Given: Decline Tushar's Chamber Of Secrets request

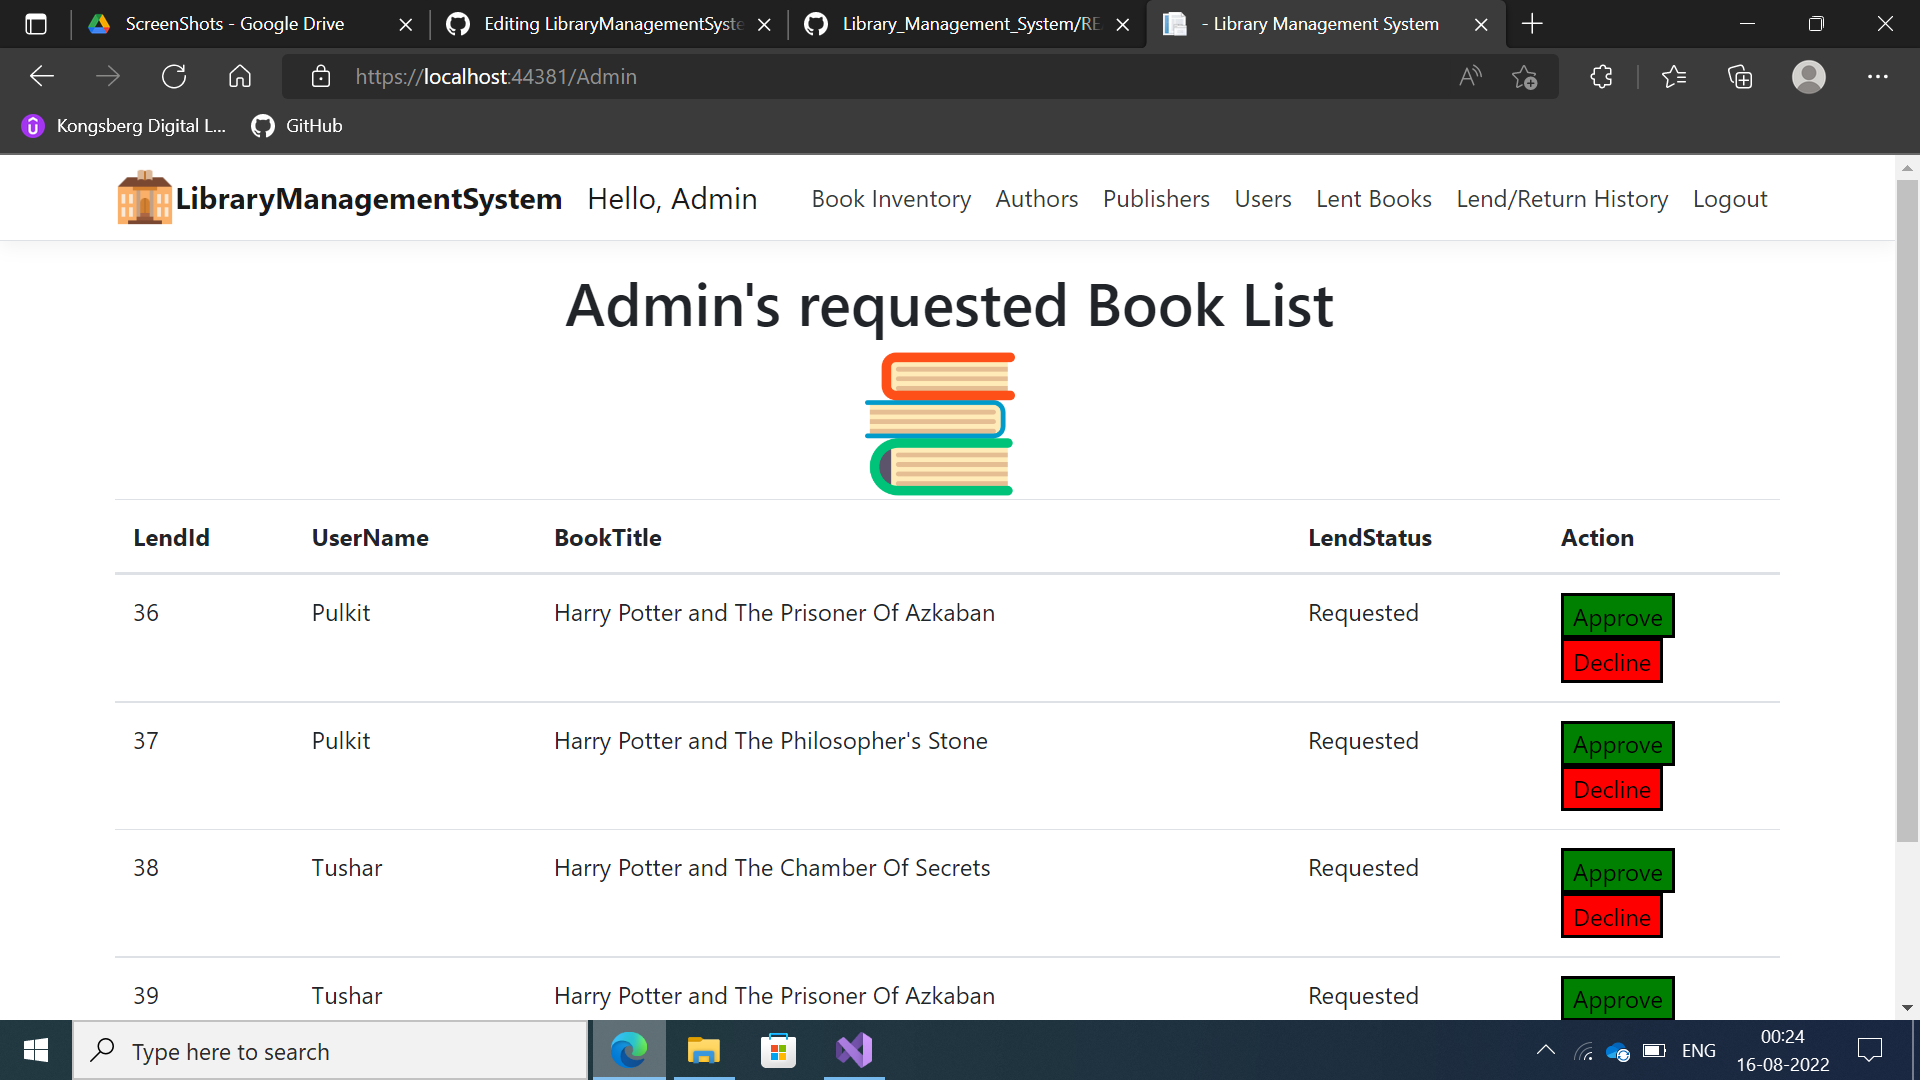Looking at the screenshot, I should (x=1611, y=916).
